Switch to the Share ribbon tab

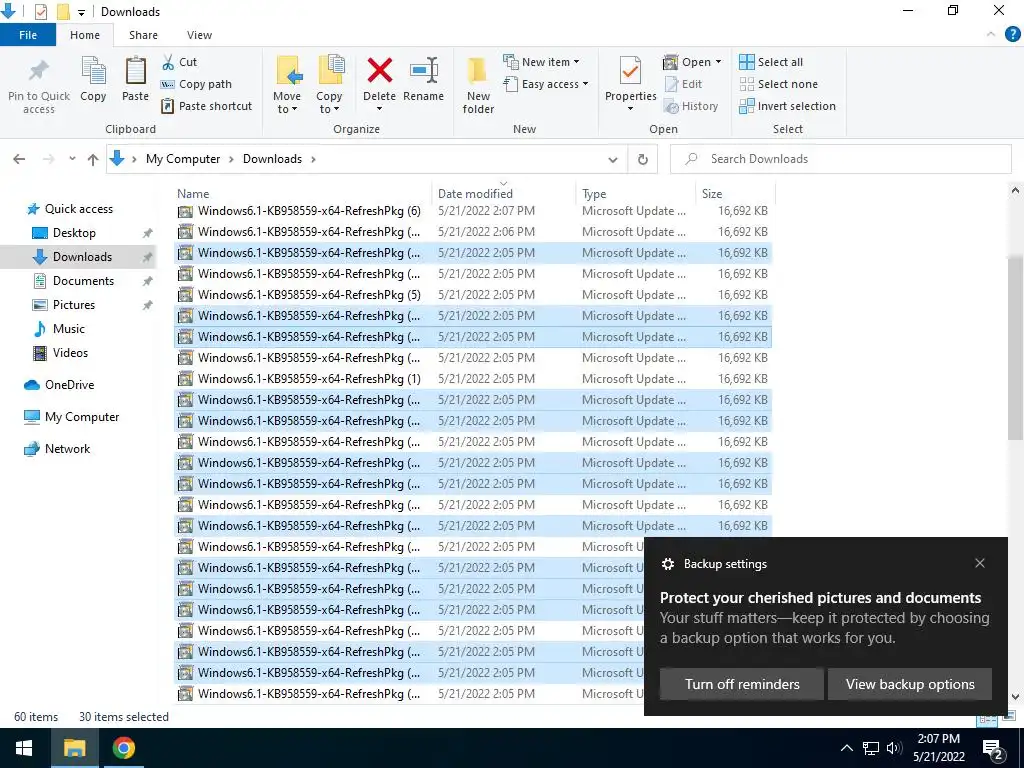point(143,35)
